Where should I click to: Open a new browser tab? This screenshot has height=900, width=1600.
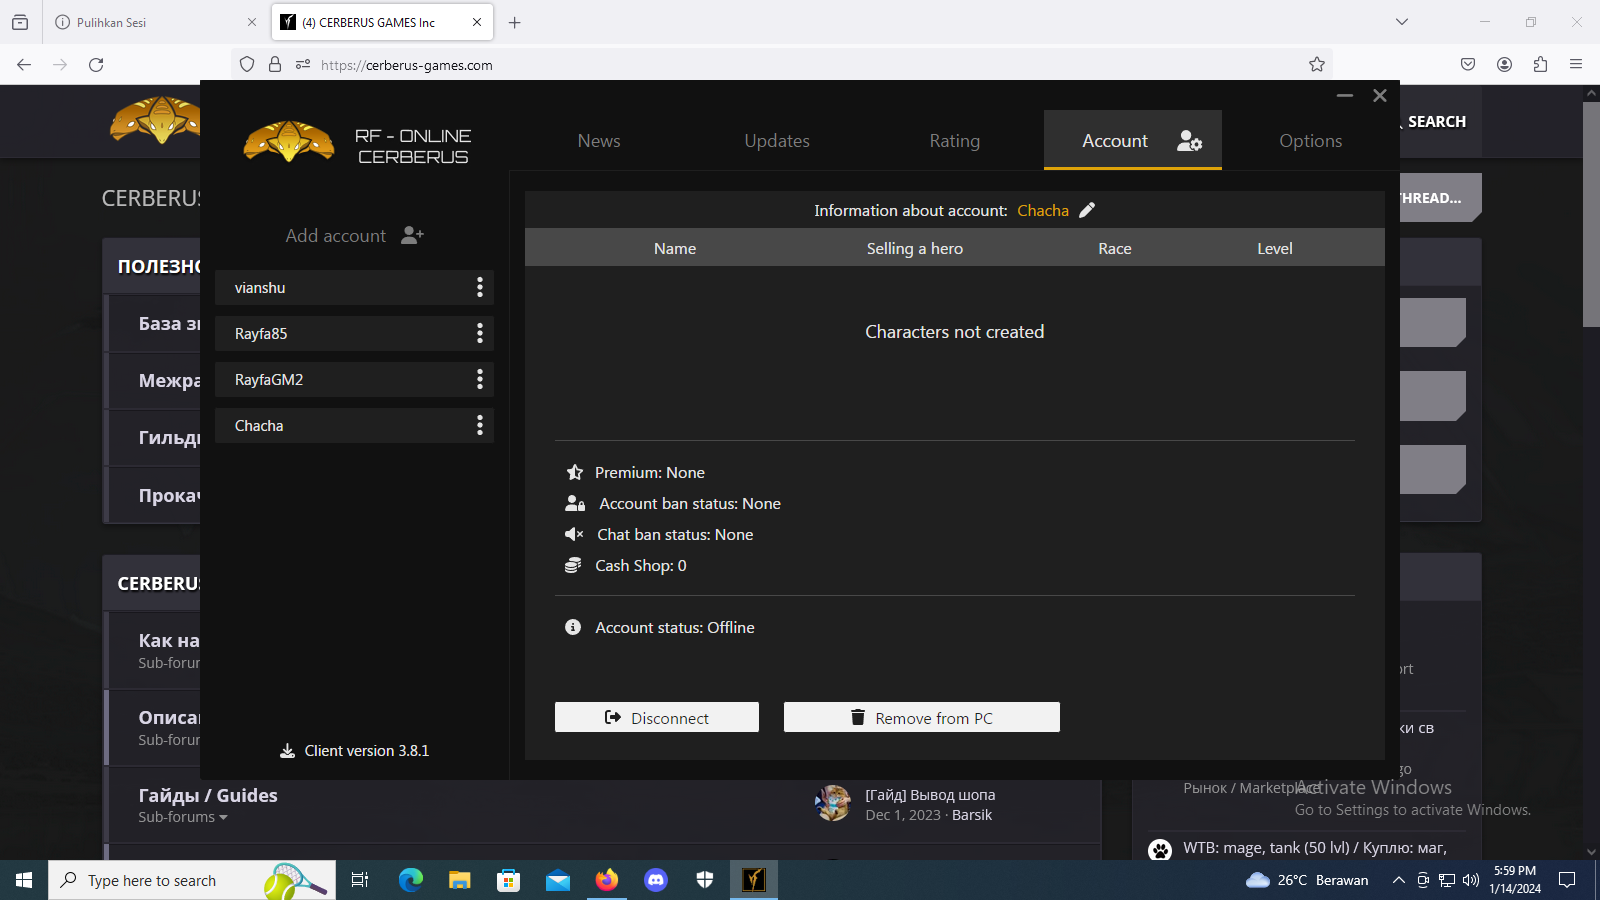[515, 22]
